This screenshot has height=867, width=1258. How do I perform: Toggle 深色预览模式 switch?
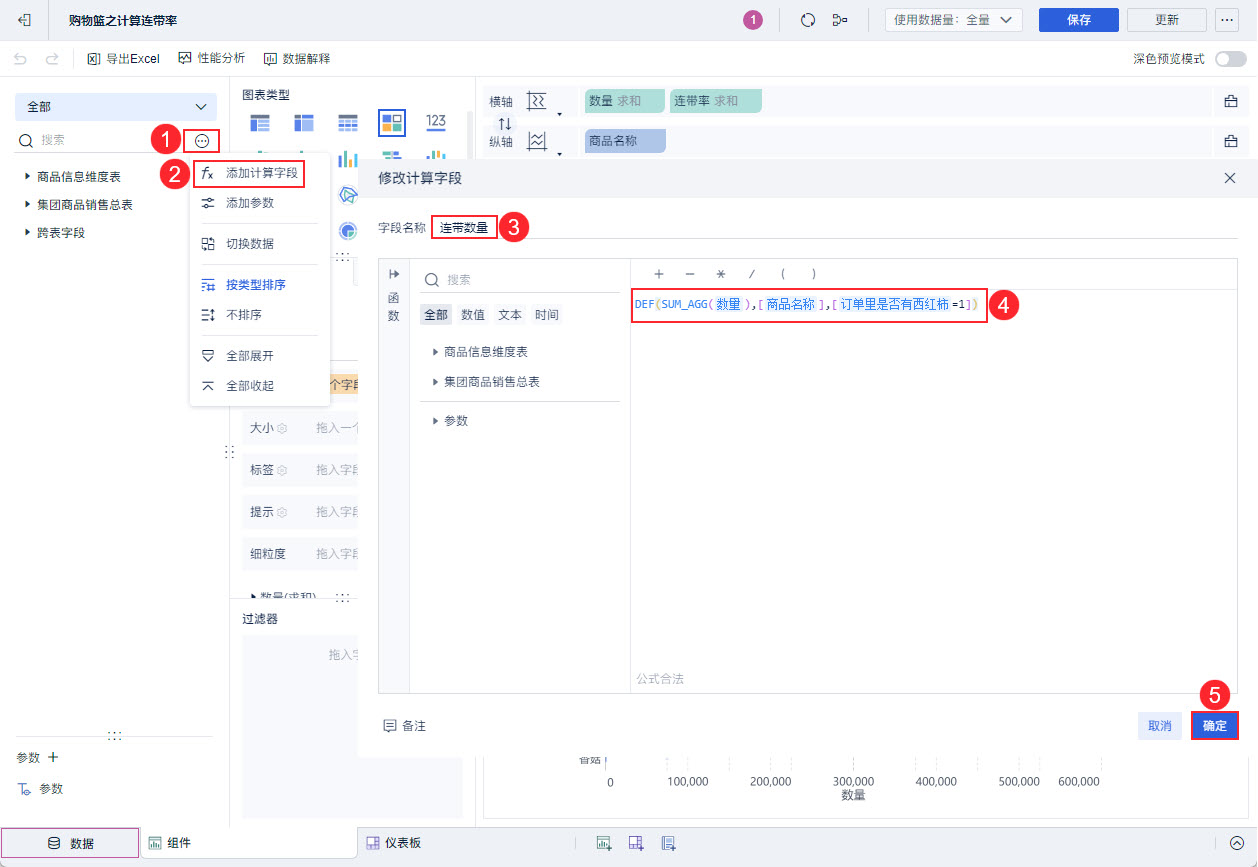(x=1230, y=59)
